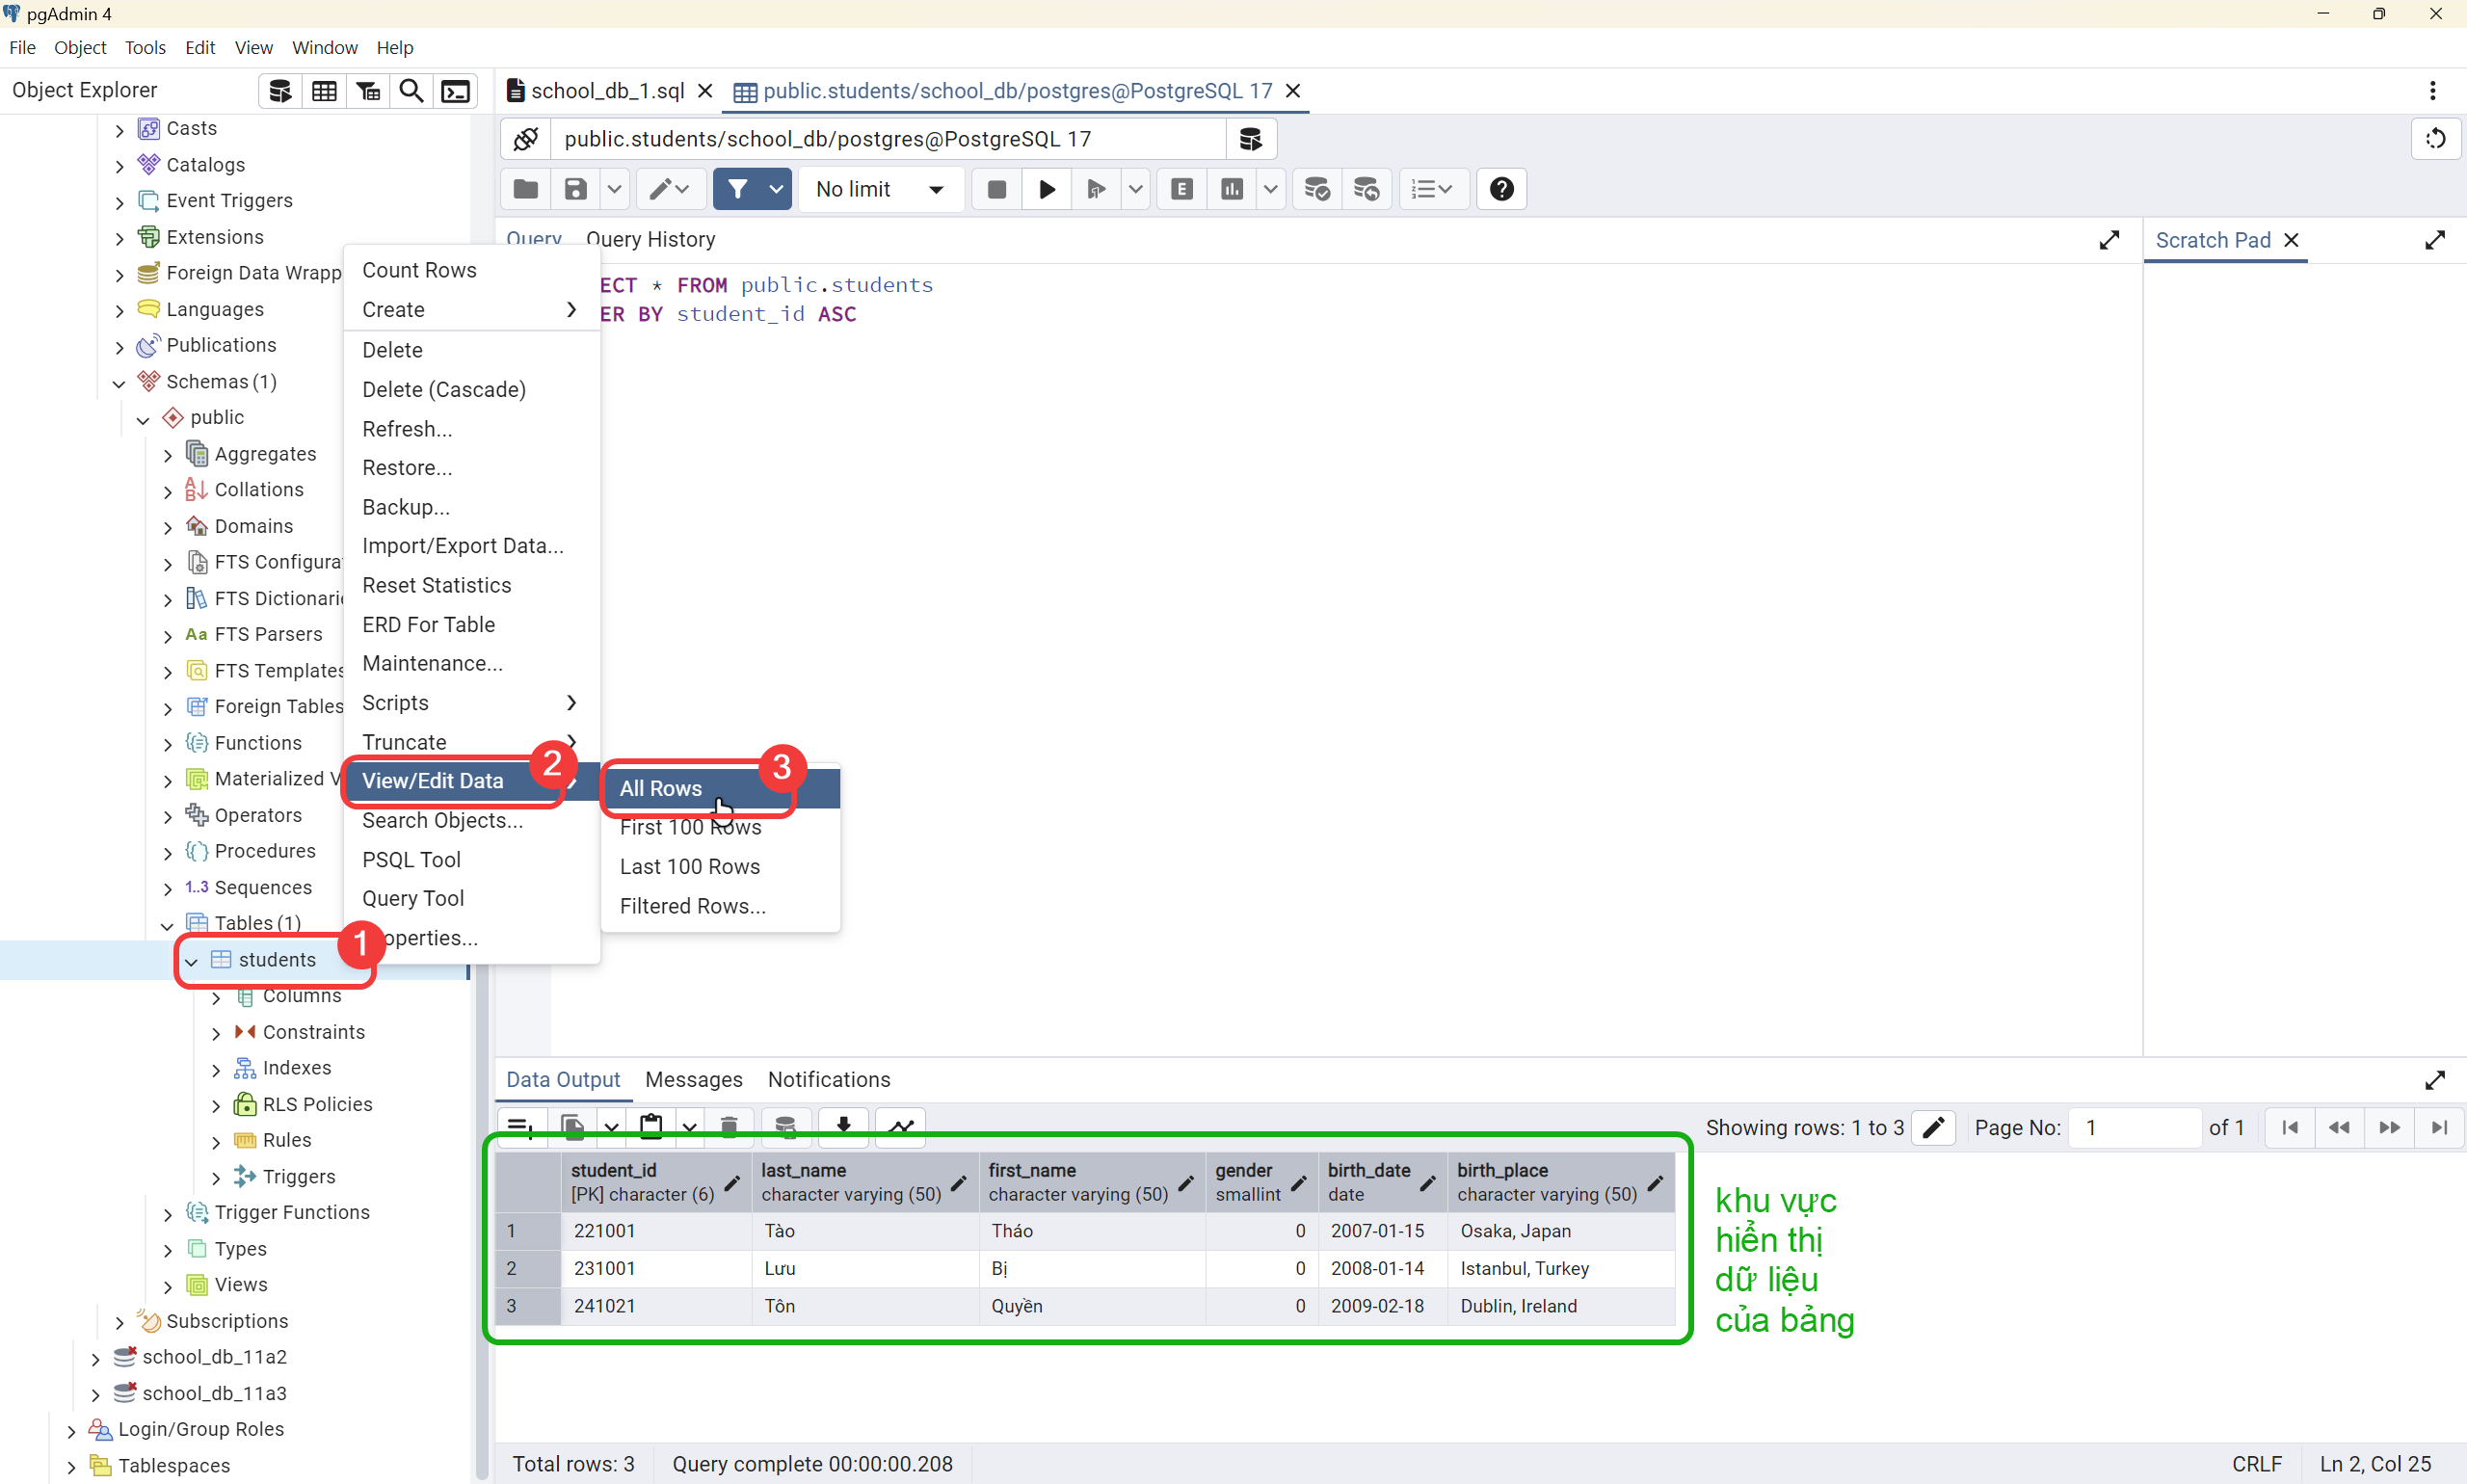Select First 100 Rows menu entry
The height and width of the screenshot is (1484, 2467).
point(690,827)
